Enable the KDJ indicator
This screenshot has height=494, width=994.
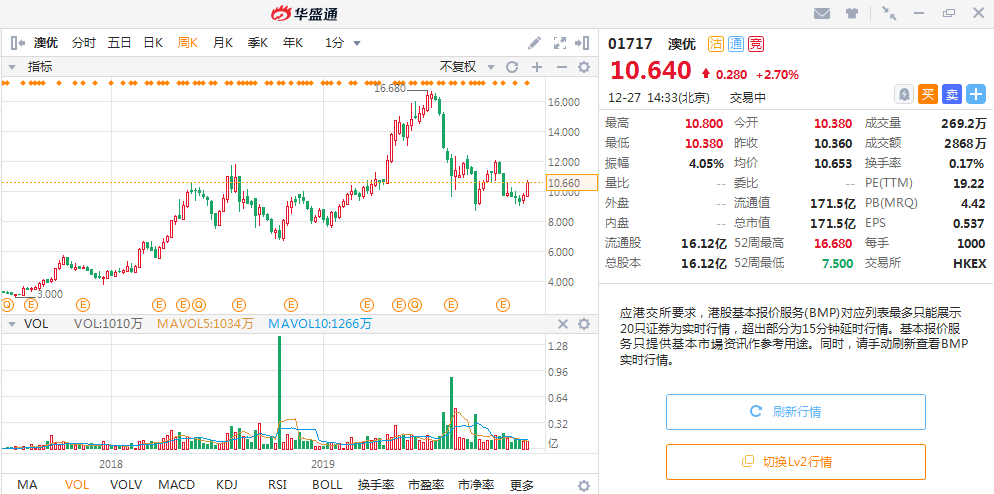click(x=226, y=485)
